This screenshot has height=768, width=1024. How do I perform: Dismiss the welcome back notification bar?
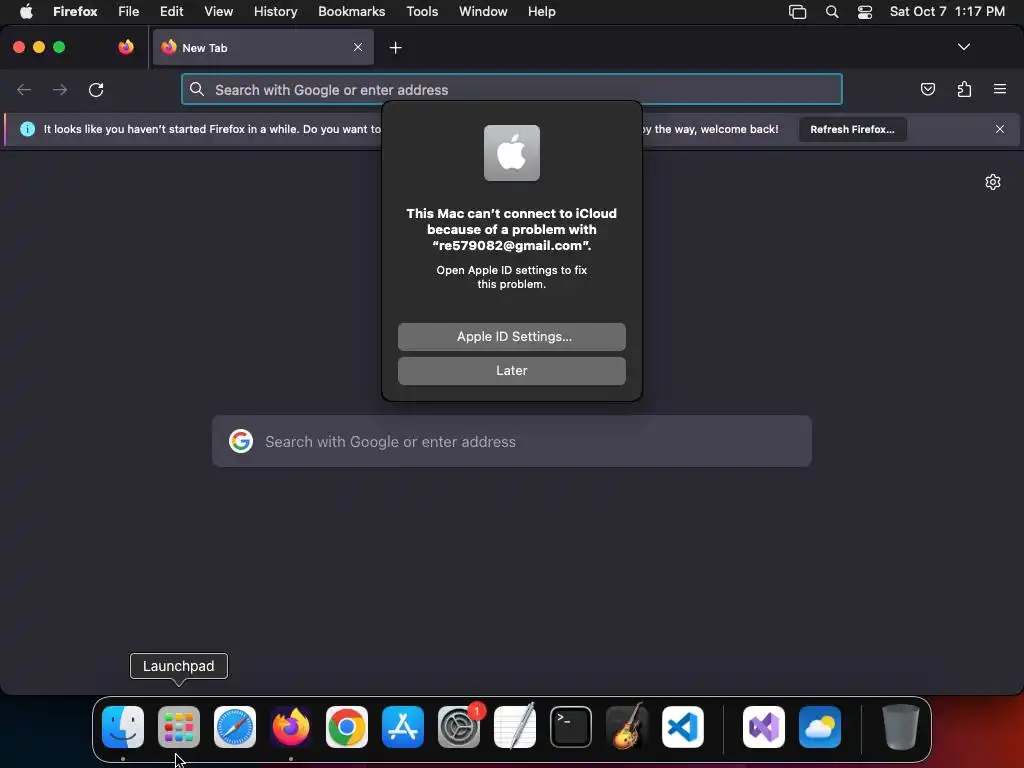coord(1000,129)
